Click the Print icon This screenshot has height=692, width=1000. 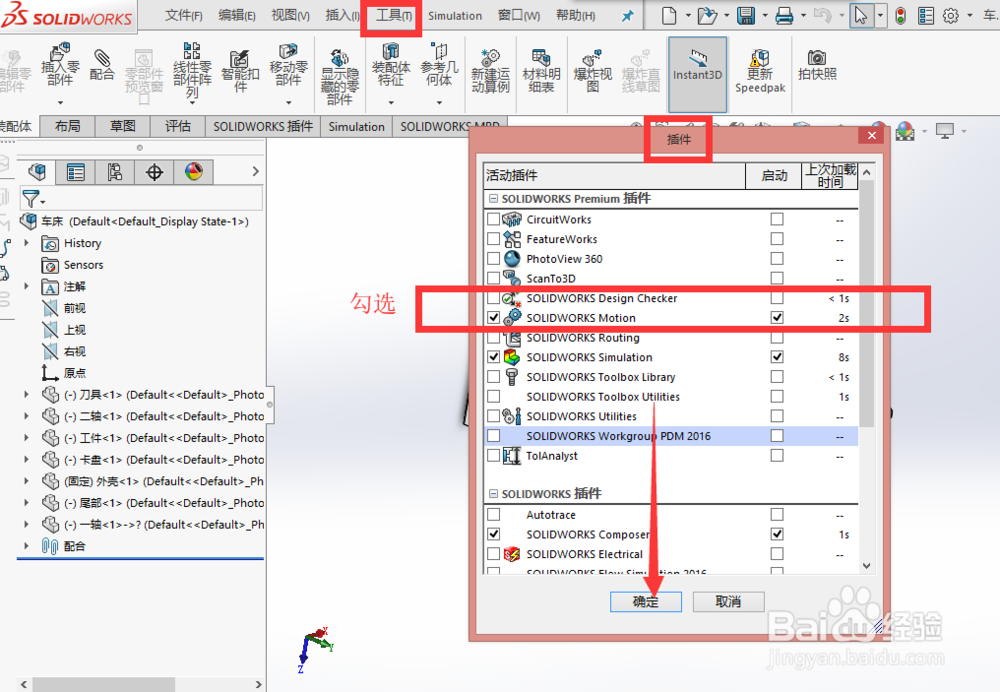click(x=784, y=15)
